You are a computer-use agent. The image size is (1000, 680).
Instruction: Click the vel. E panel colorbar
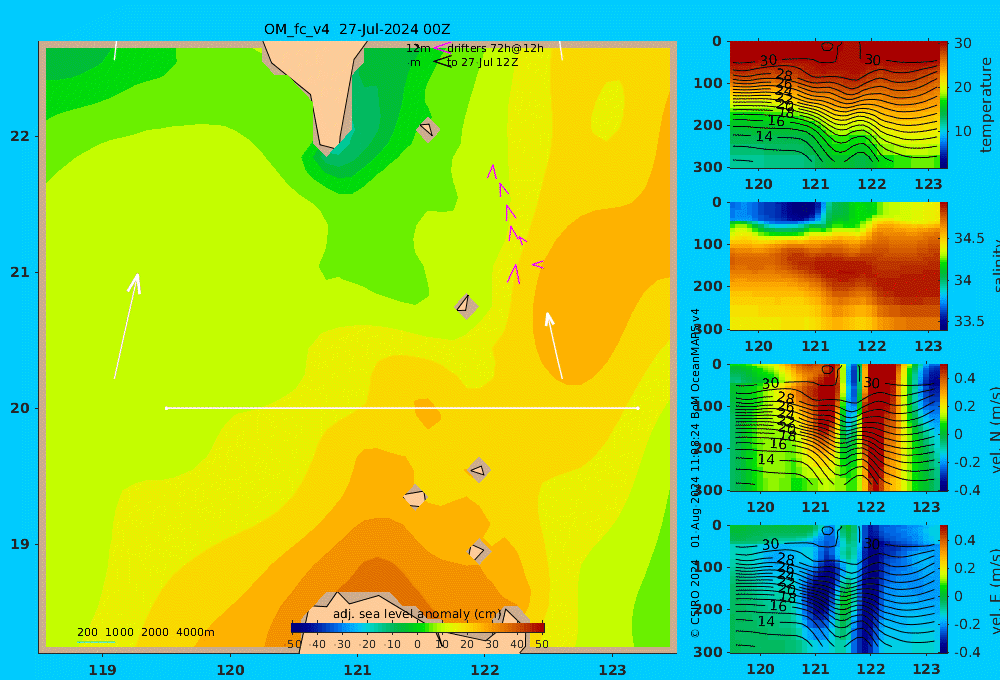944,589
